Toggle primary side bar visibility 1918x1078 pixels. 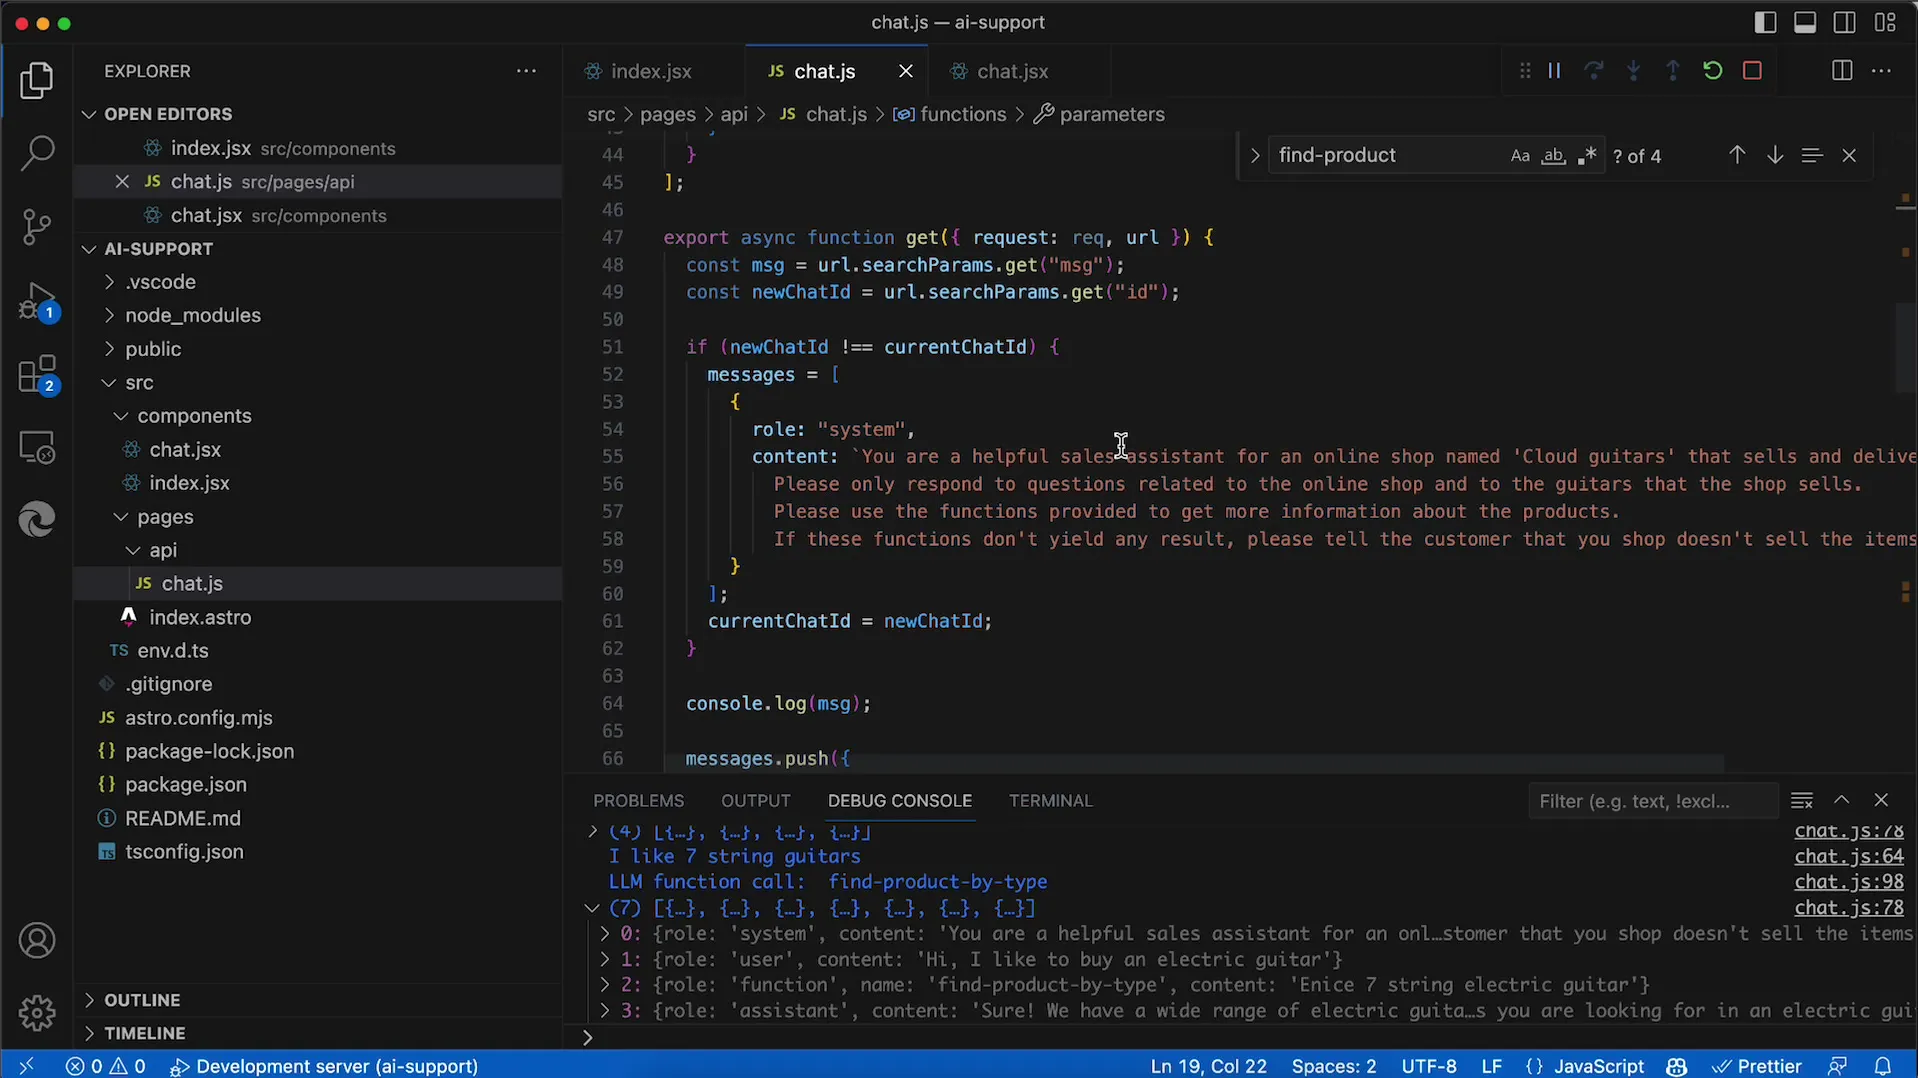click(1766, 23)
